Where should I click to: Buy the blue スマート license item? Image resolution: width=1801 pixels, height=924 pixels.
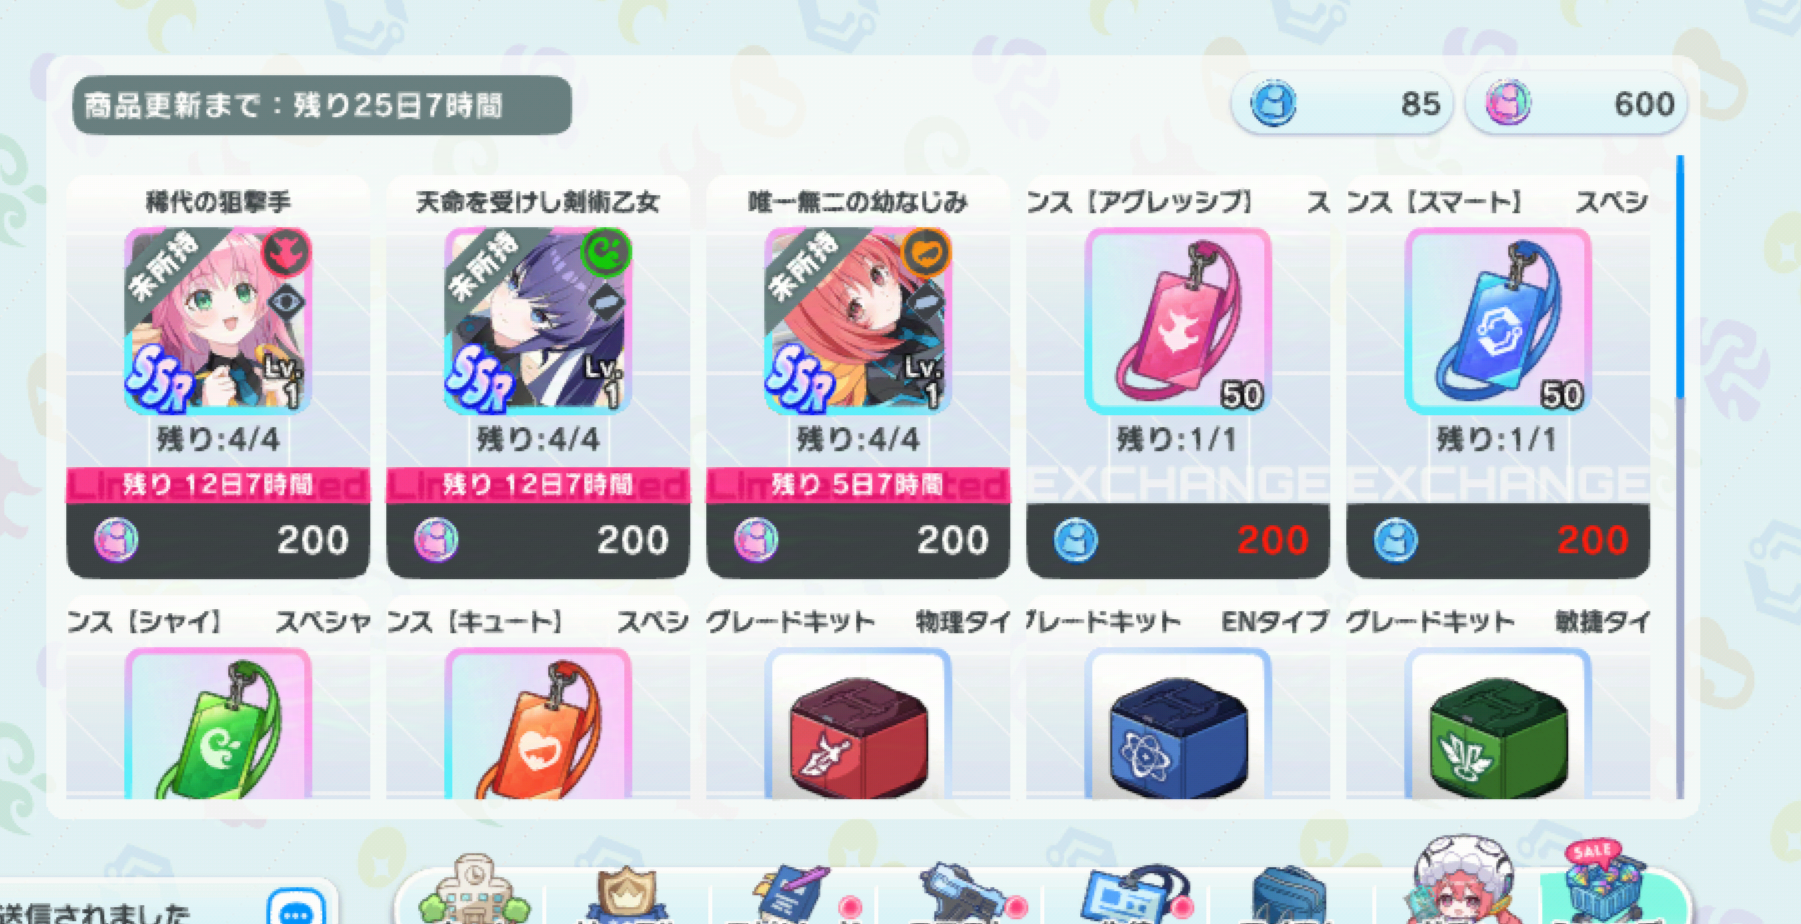point(1498,378)
